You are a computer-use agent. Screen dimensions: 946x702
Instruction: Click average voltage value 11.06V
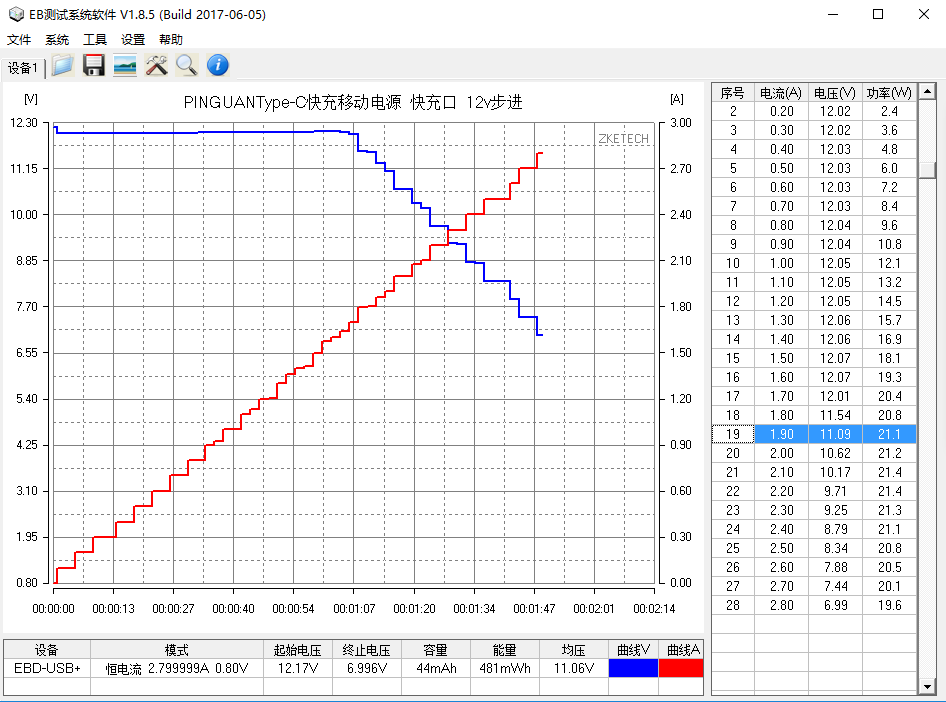coord(573,668)
